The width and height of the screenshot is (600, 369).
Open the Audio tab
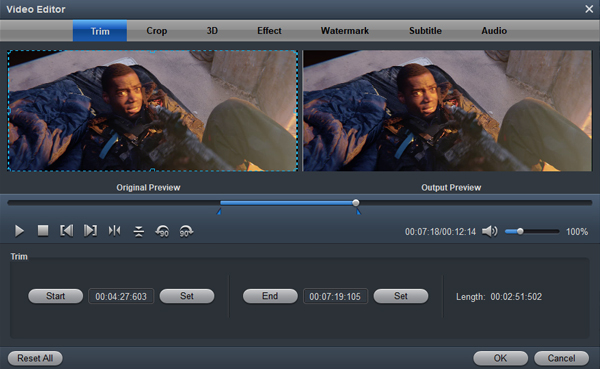[x=494, y=31]
